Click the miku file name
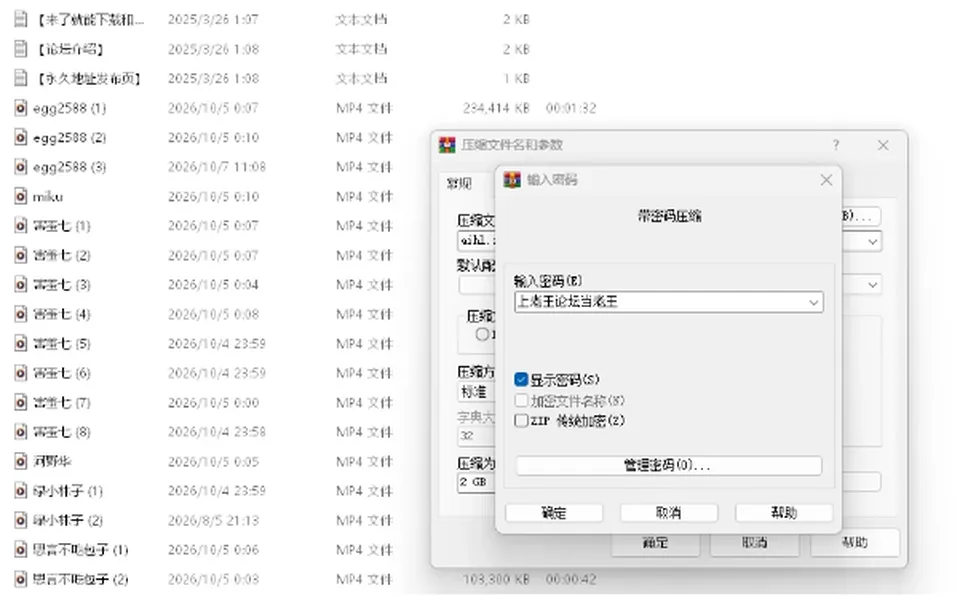 click(x=48, y=197)
